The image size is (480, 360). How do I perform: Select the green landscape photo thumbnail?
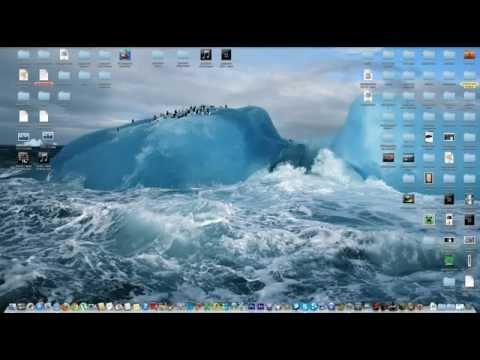click(x=408, y=199)
